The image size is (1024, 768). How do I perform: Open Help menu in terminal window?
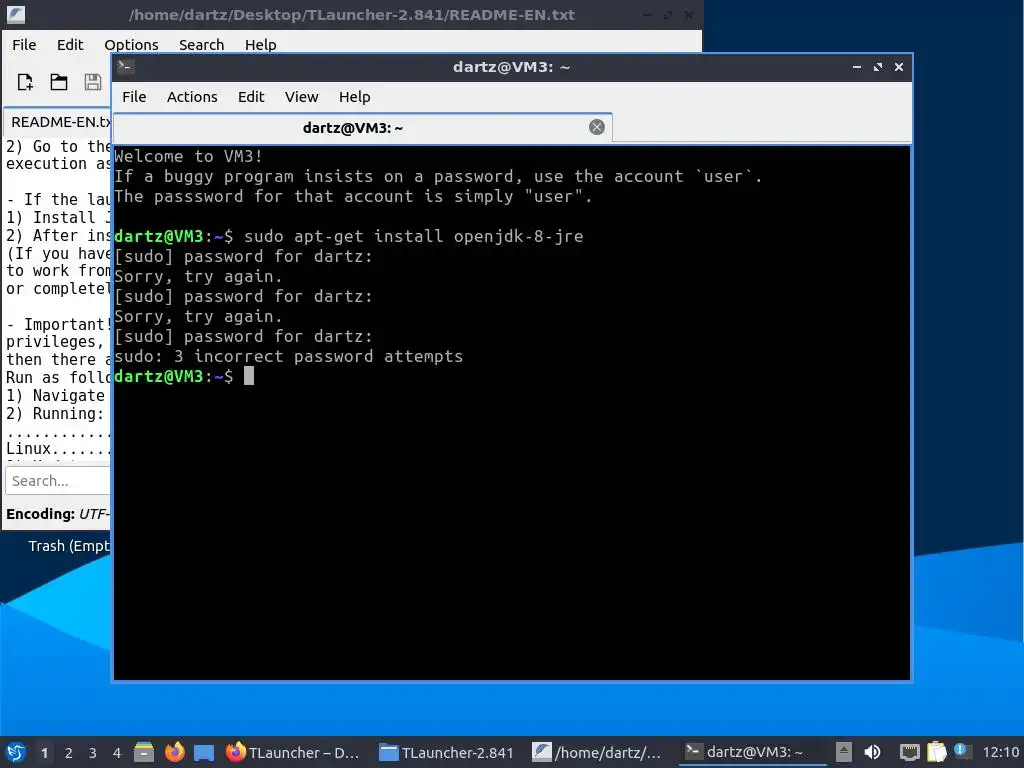[355, 97]
